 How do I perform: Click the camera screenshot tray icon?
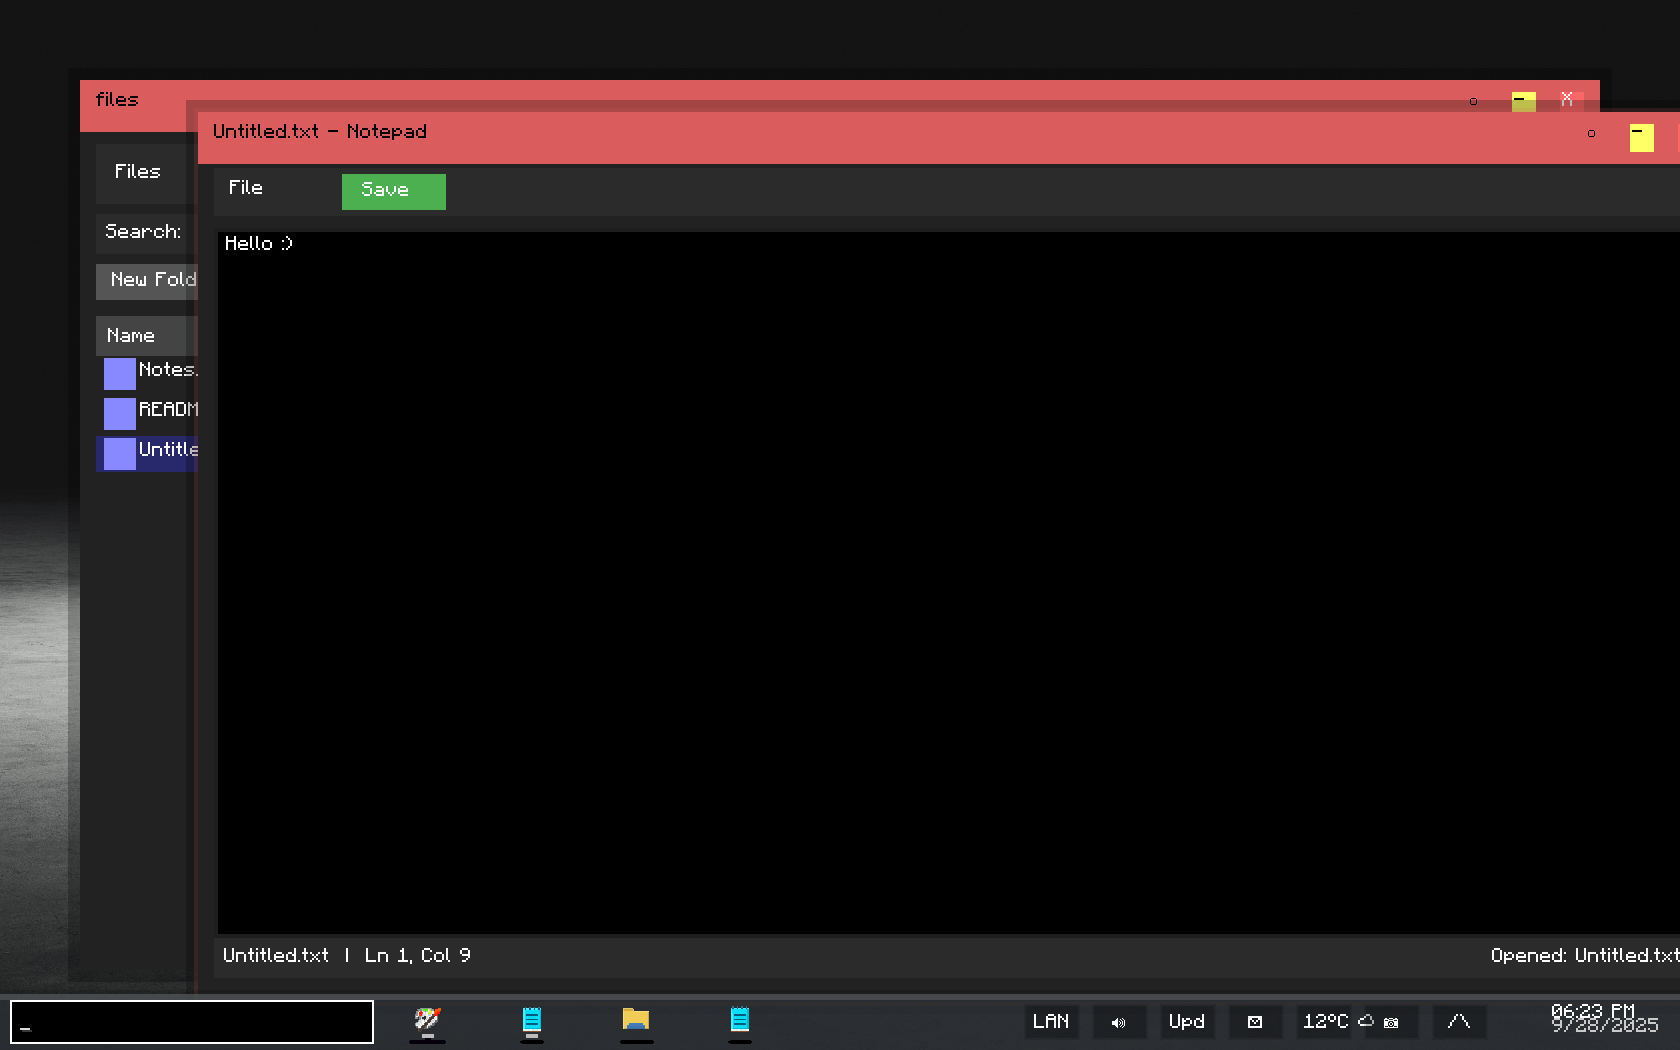click(x=1391, y=1022)
